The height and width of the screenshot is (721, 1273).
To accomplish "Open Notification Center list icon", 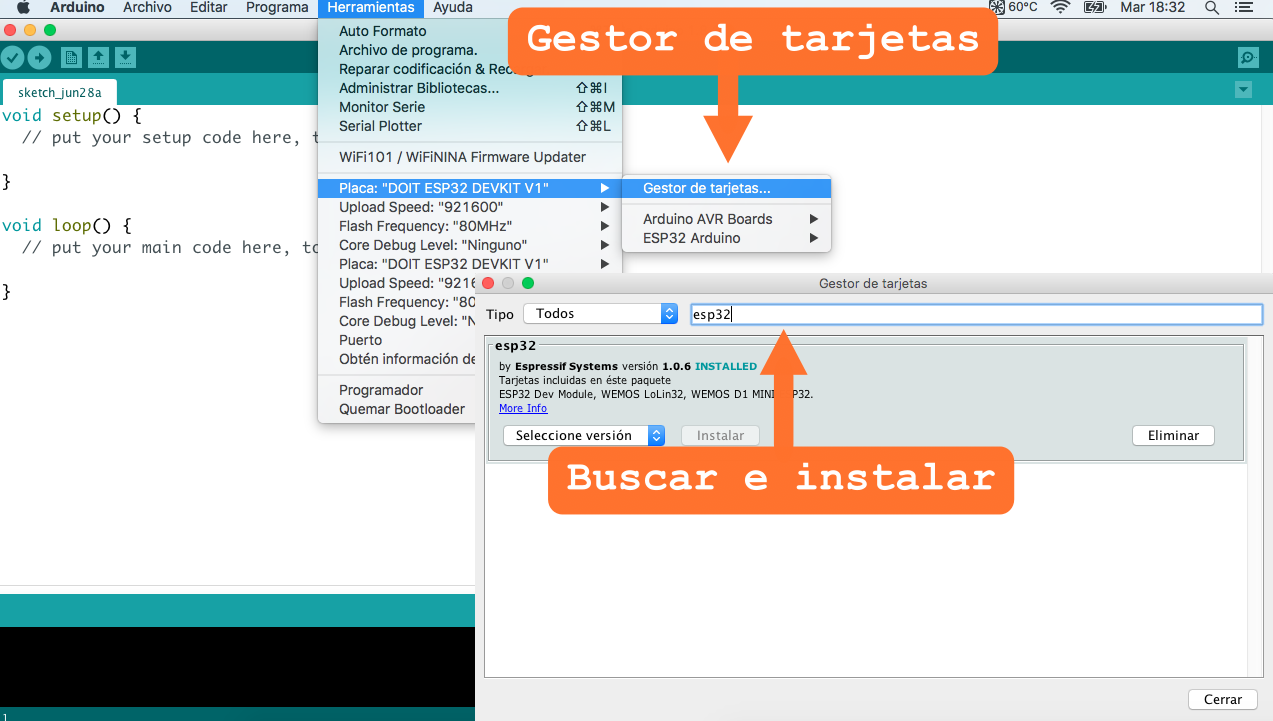I will click(x=1243, y=7).
